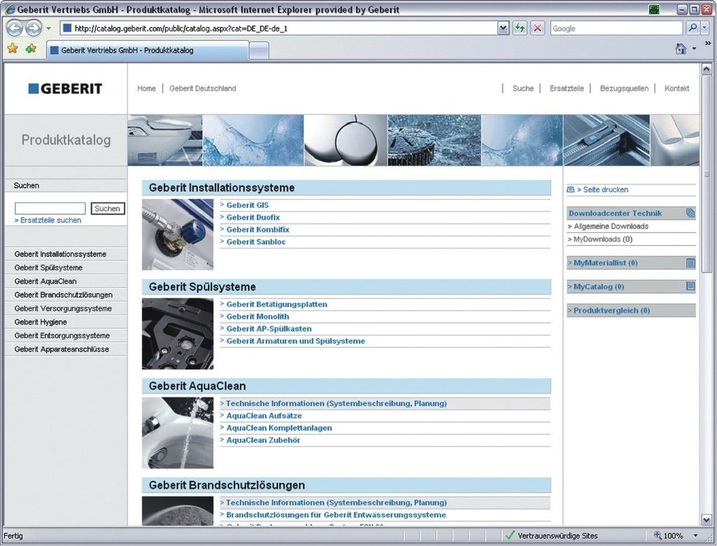Open Ersatzteile in the top navigation
The height and width of the screenshot is (546, 717).
click(566, 88)
